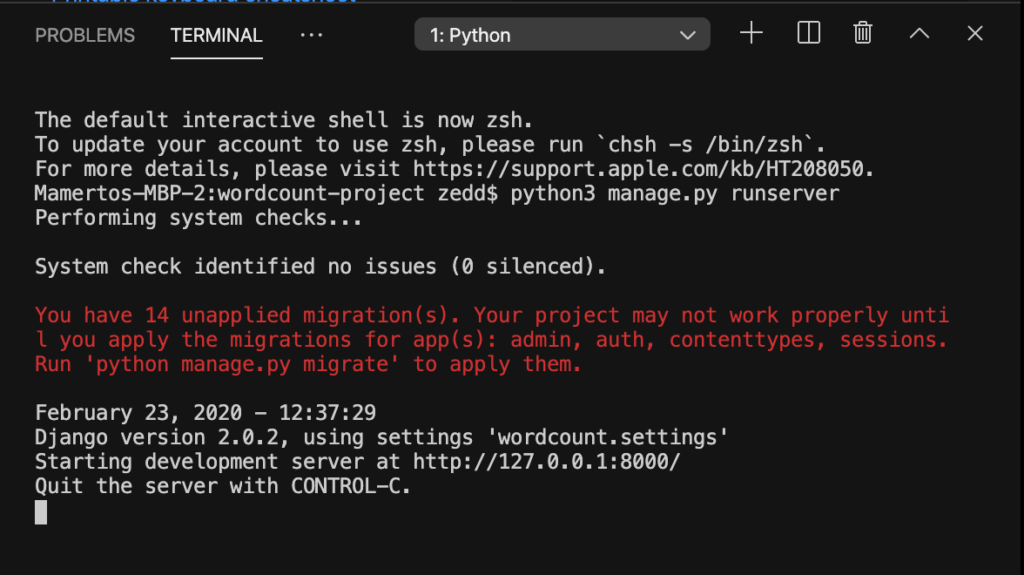This screenshot has height=575, width=1024.
Task: Click the 'python3 manage.py runserver' command text
Action: coord(675,193)
